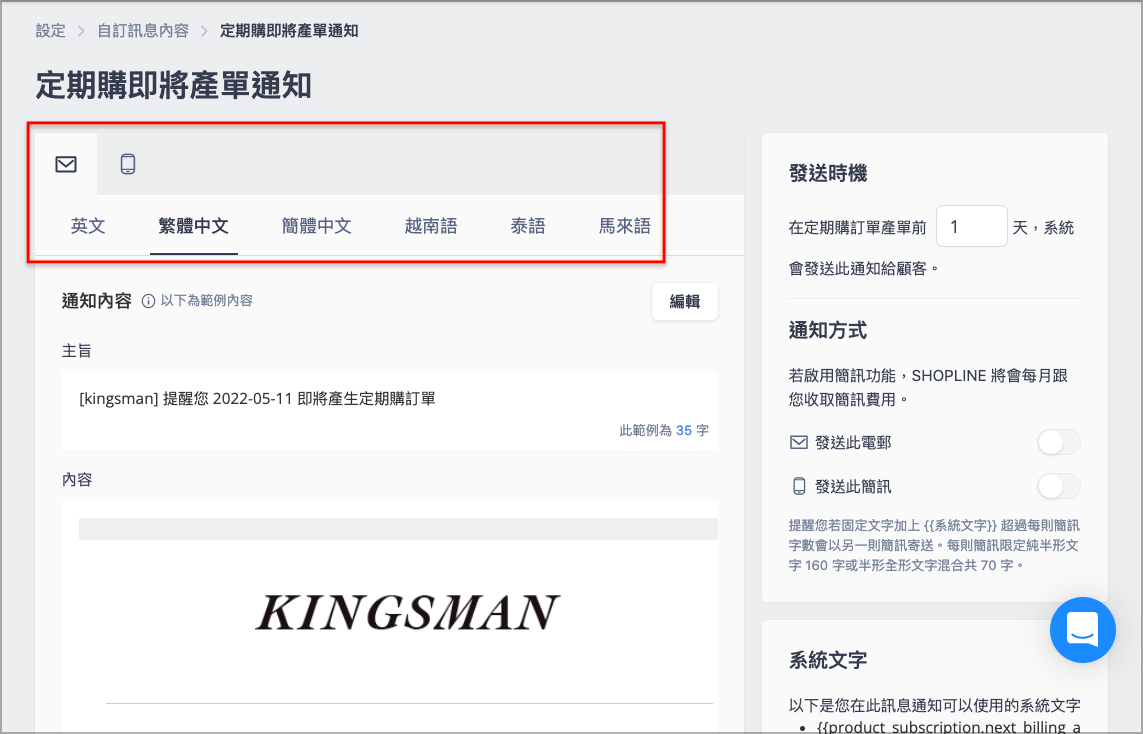Select the 馬來語 language tab
The width and height of the screenshot is (1143, 734).
pyautogui.click(x=625, y=226)
